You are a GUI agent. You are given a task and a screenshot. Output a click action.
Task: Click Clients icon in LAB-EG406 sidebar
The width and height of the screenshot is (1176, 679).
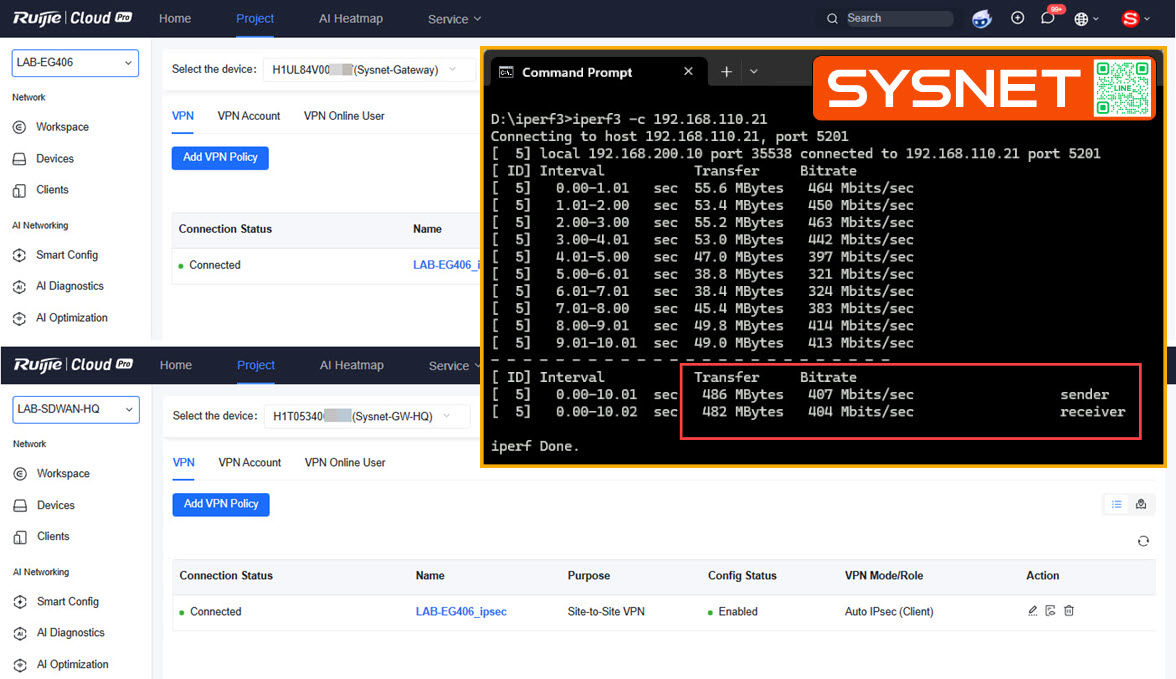20,191
